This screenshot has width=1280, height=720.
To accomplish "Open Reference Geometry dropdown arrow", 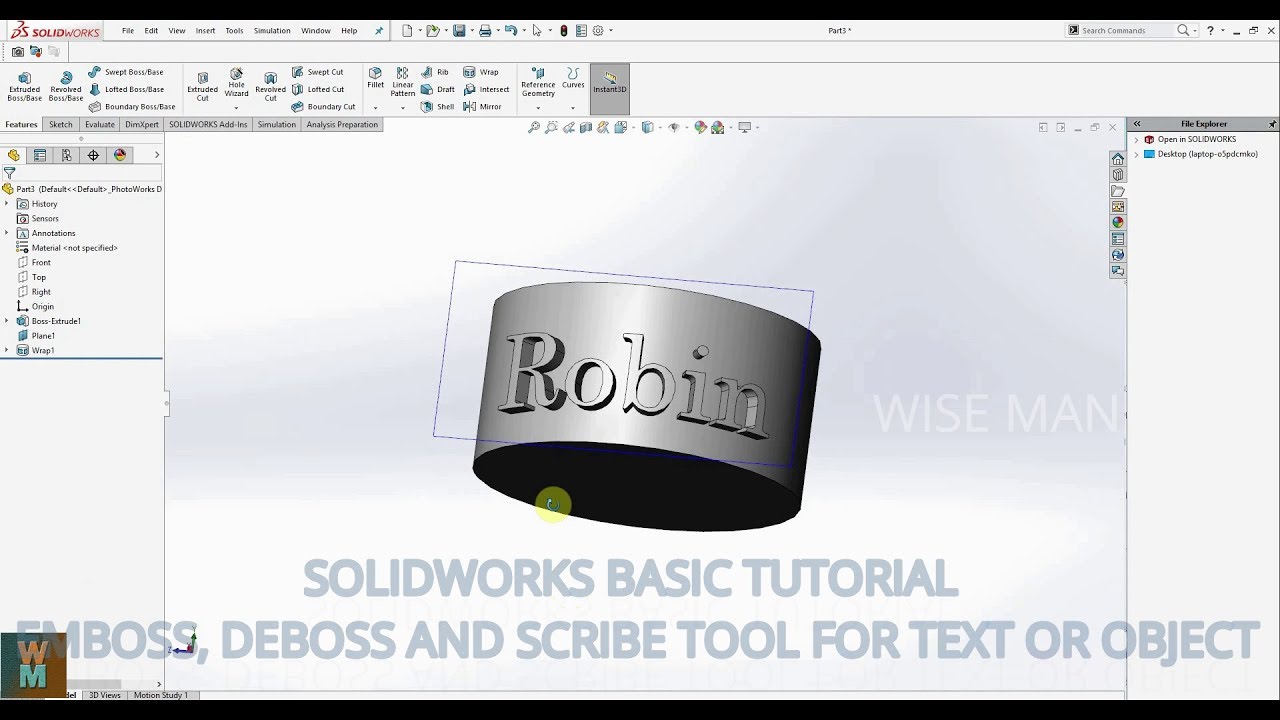I will (538, 107).
